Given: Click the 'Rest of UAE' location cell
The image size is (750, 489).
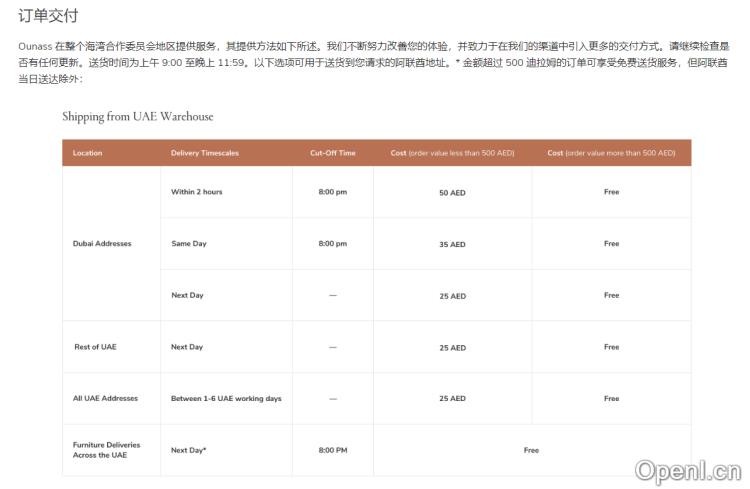Looking at the screenshot, I should tap(95, 347).
